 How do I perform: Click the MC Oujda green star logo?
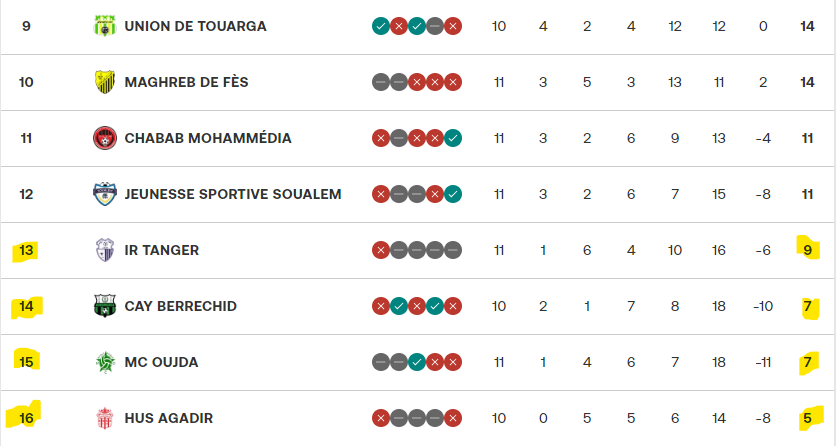104,362
